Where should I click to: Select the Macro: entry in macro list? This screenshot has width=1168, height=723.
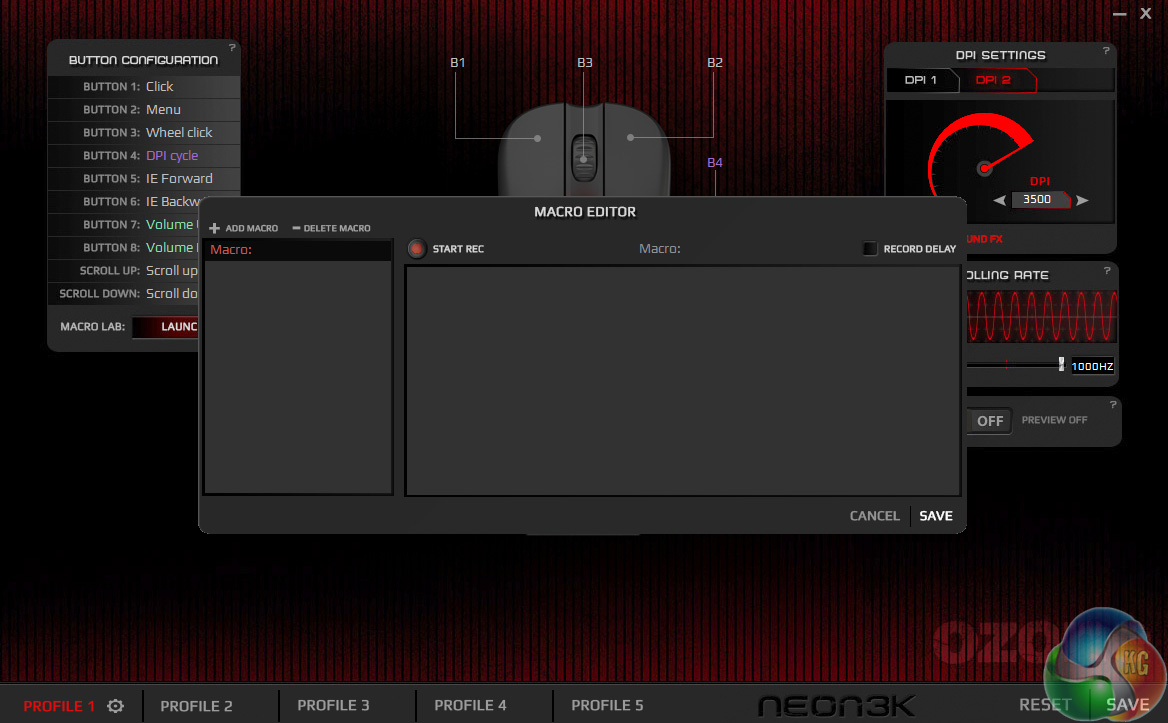tap(298, 249)
